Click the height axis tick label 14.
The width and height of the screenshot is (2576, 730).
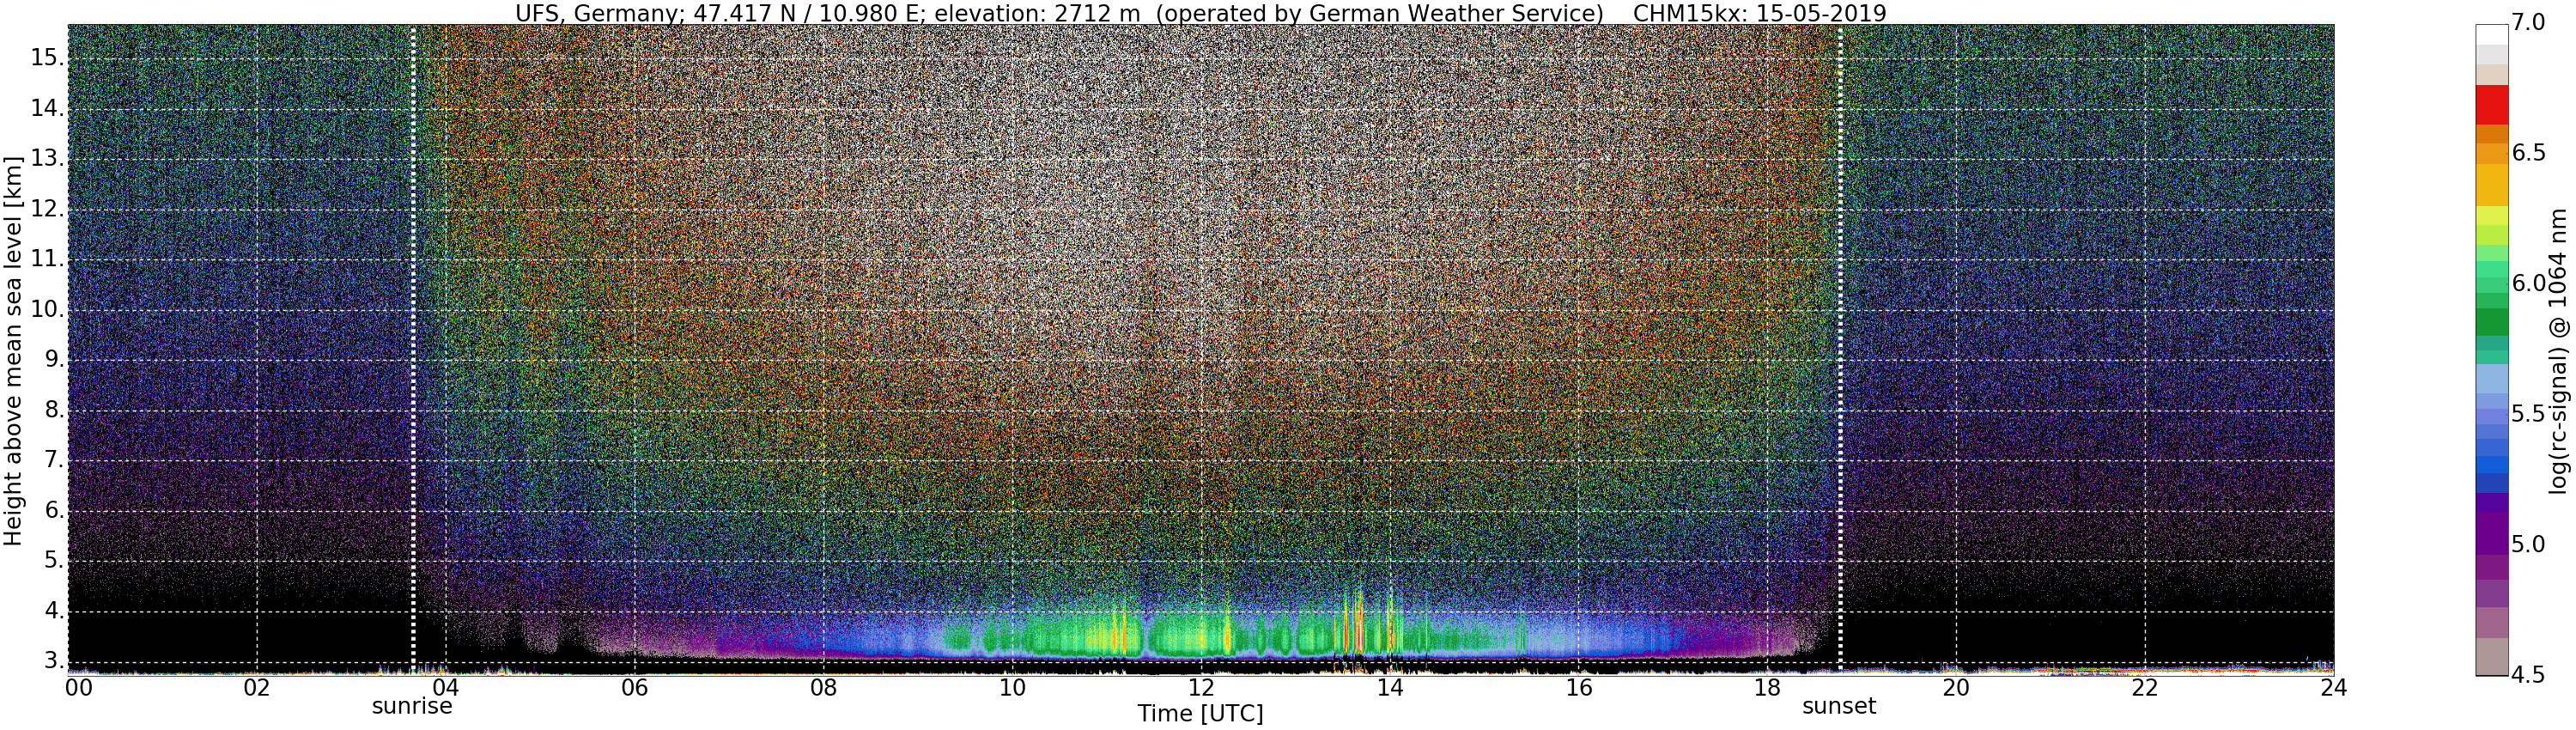coord(47,109)
